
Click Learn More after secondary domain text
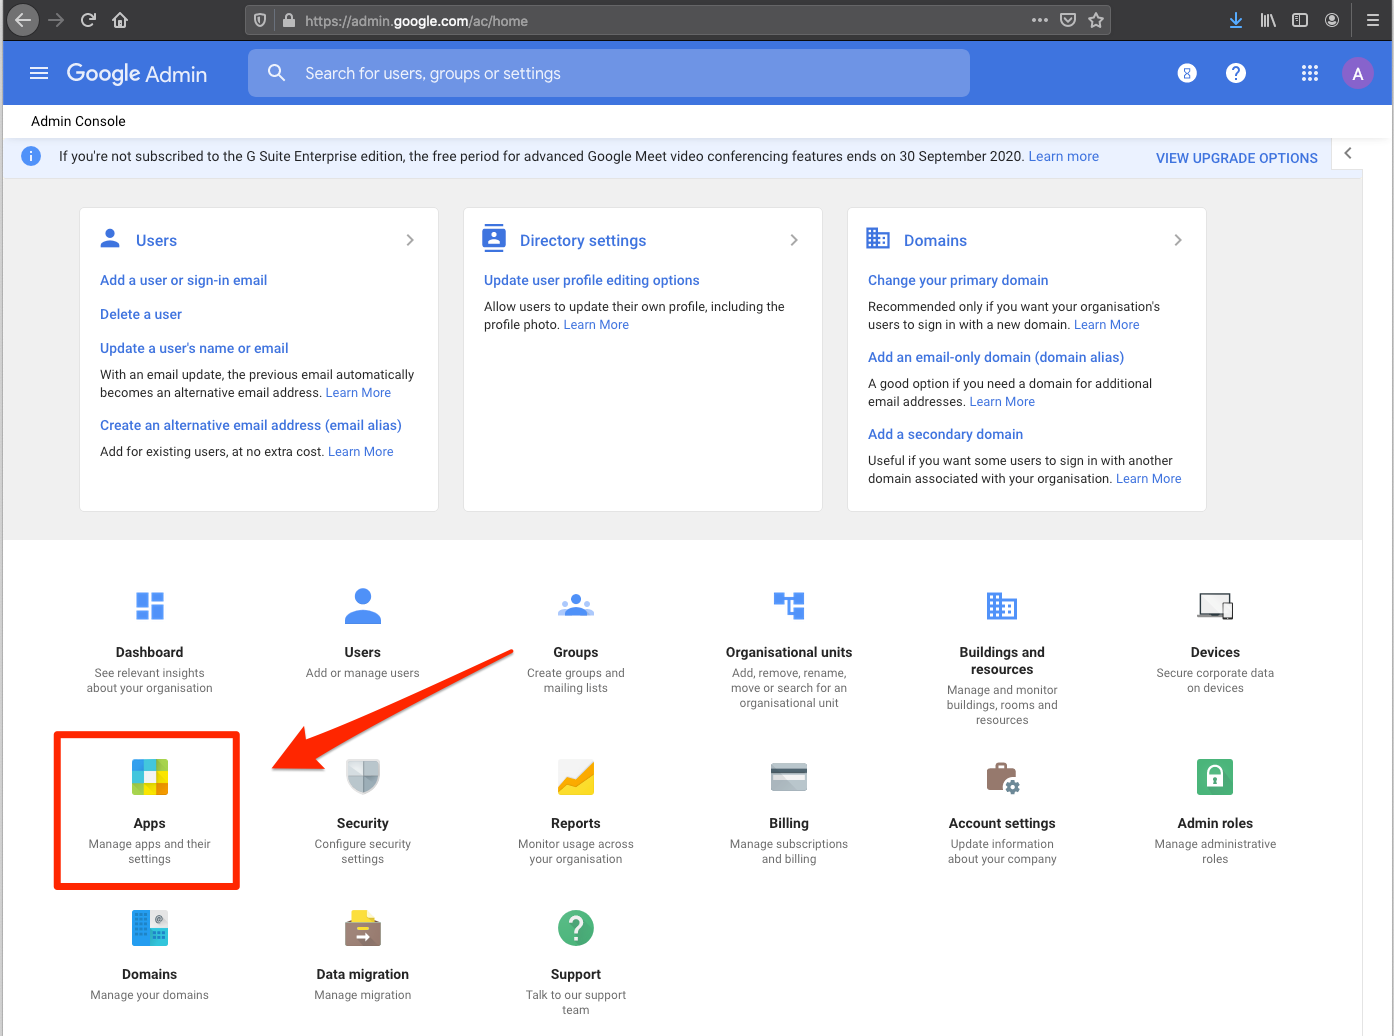1149,478
